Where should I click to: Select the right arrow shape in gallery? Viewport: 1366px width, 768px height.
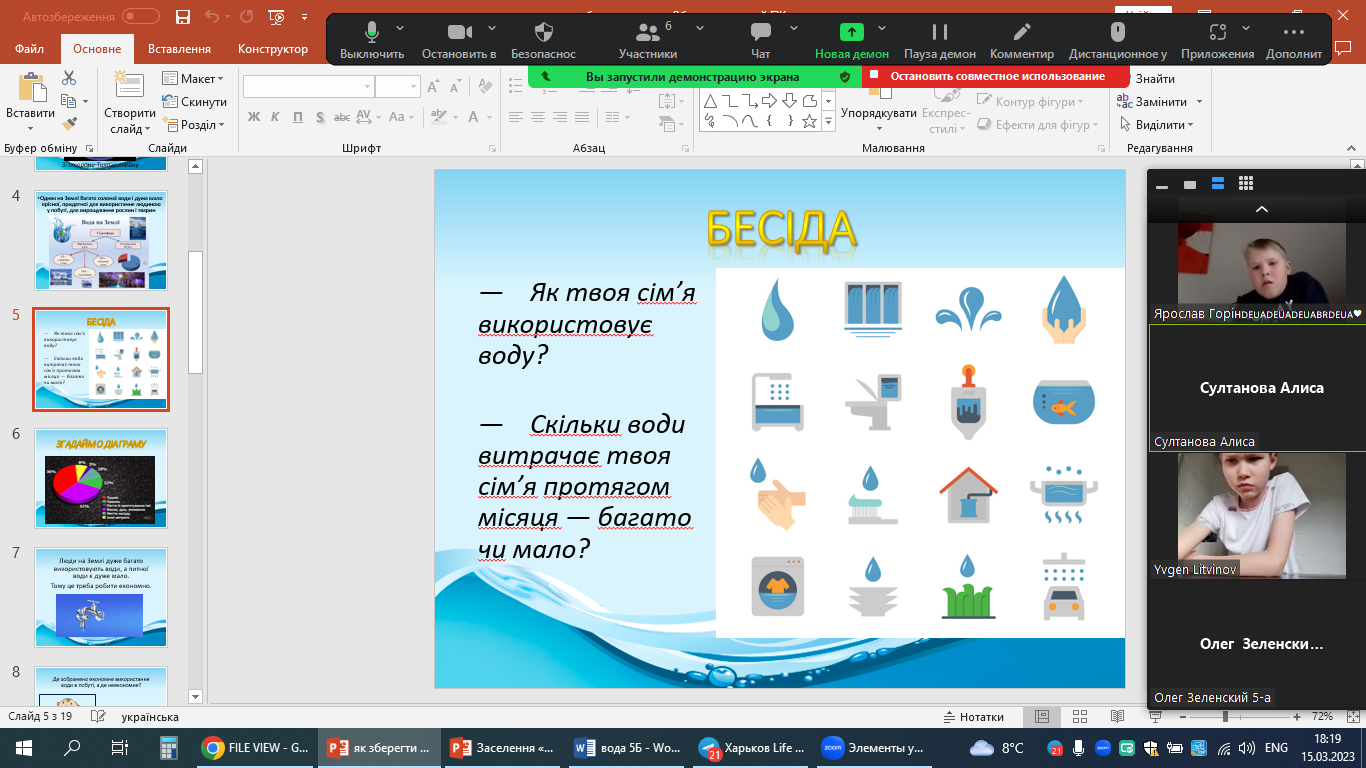point(769,101)
